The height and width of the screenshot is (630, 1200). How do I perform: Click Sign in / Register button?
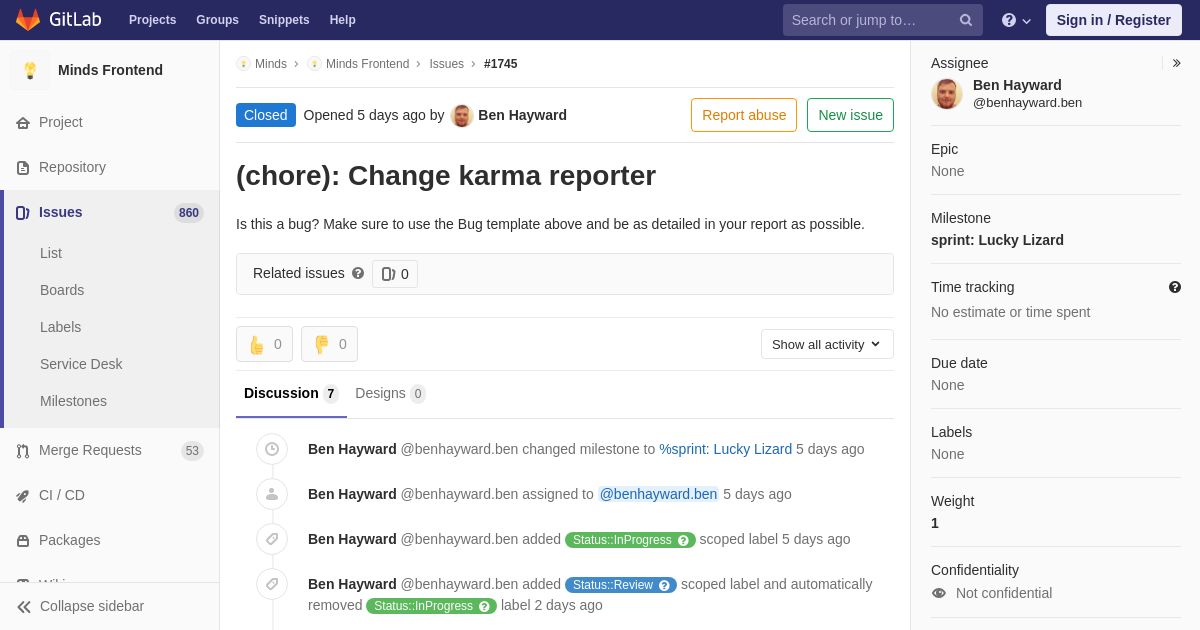tap(1114, 20)
